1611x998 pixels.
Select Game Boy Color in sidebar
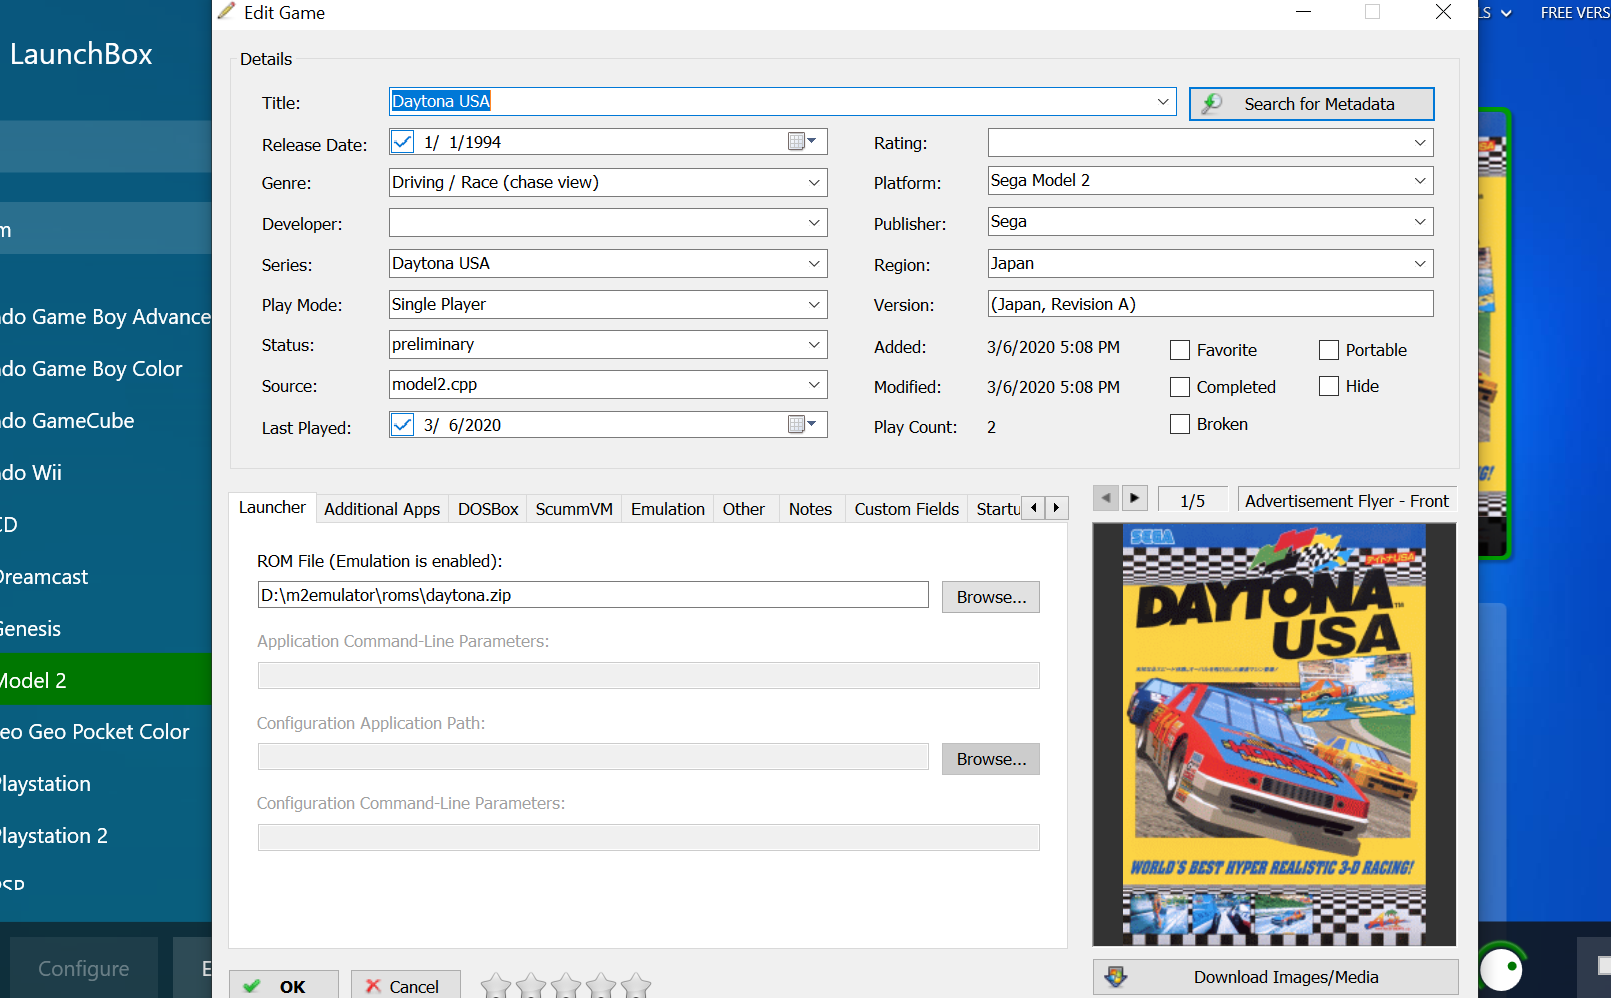(x=105, y=369)
